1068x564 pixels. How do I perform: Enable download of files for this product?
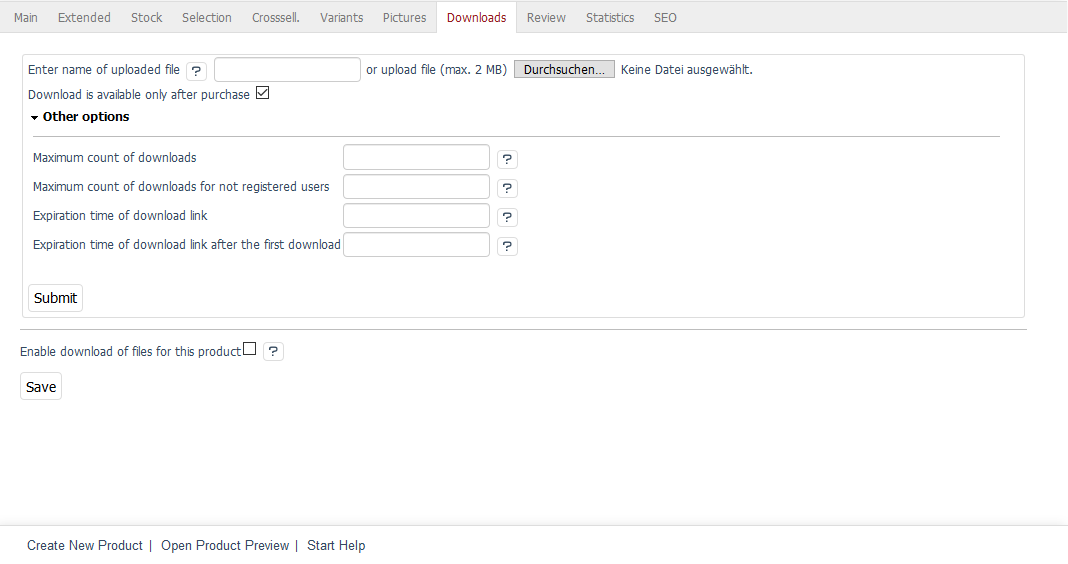click(x=249, y=349)
